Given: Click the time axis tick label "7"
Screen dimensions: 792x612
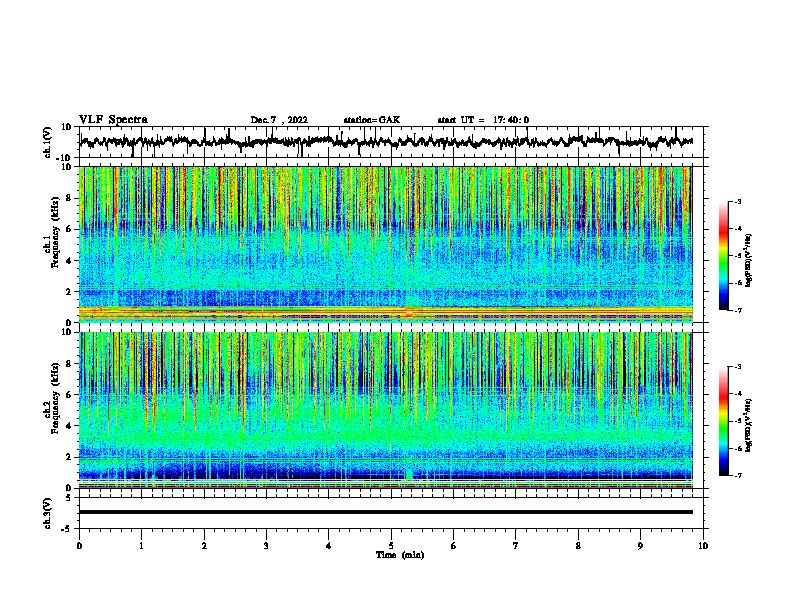Looking at the screenshot, I should [516, 546].
